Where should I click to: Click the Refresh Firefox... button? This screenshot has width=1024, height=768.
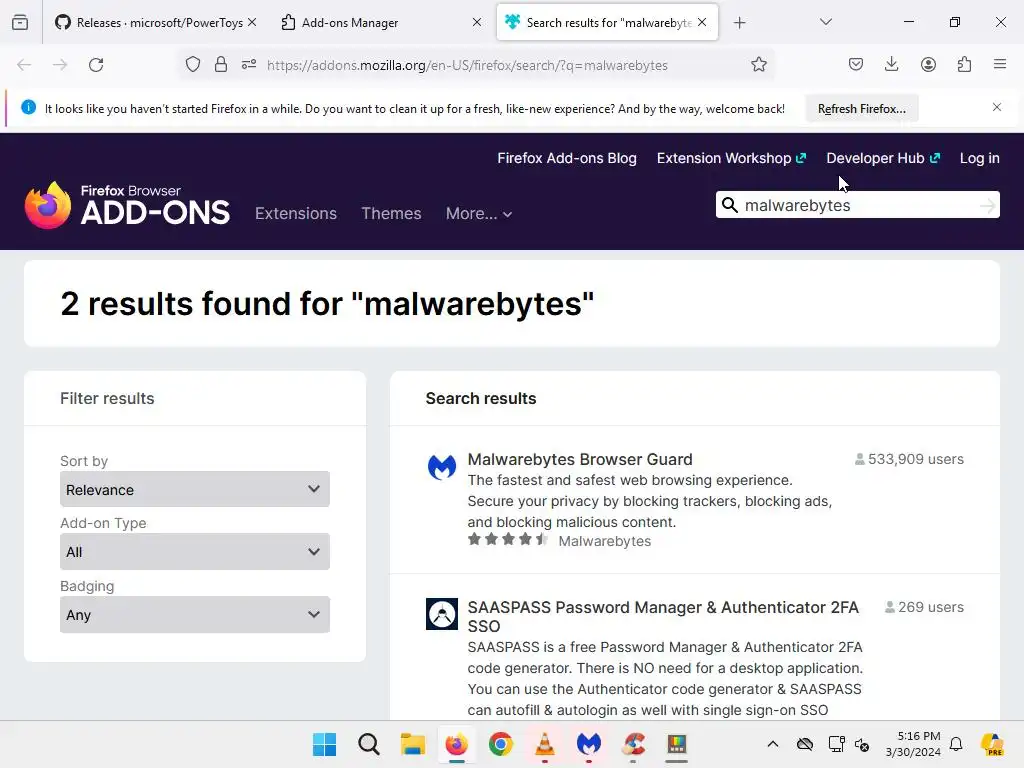[x=861, y=109]
